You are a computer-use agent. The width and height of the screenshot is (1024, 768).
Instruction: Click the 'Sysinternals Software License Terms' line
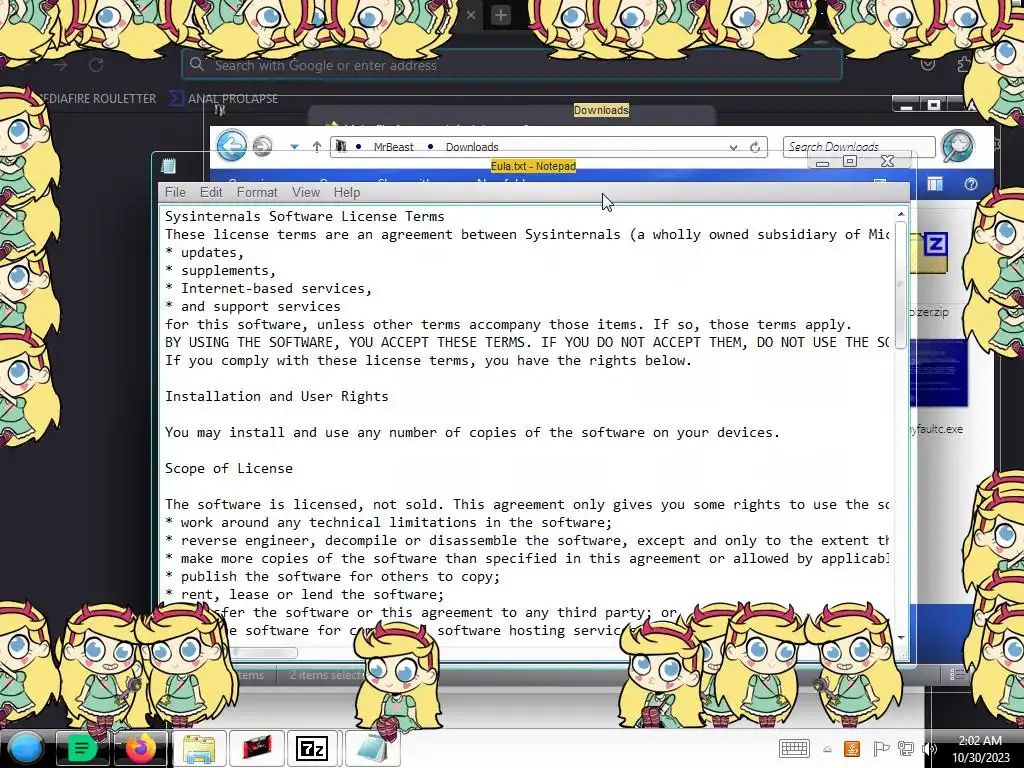[x=304, y=216]
